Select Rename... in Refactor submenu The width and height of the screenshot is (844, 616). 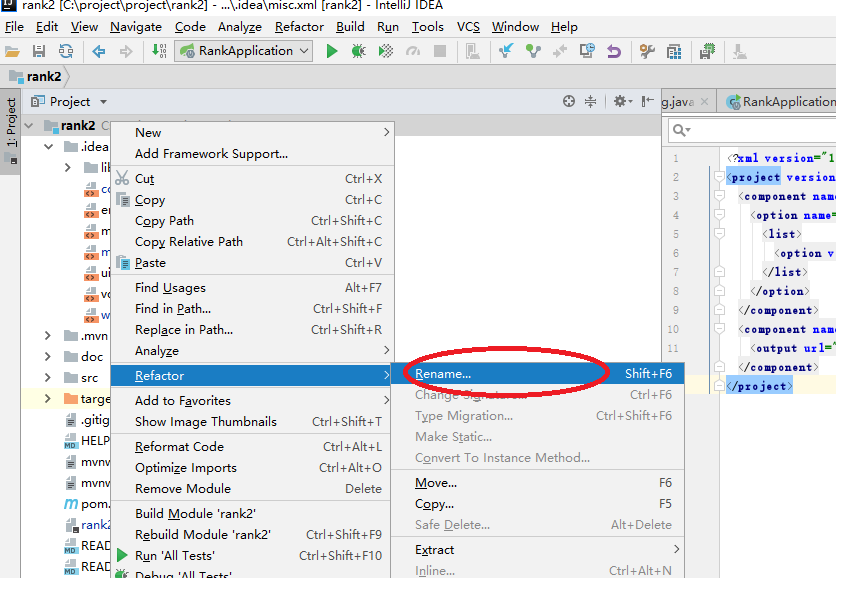537,374
